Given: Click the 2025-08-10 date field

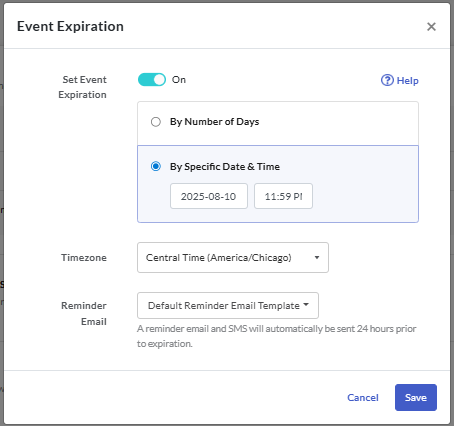Looking at the screenshot, I should pyautogui.click(x=209, y=196).
